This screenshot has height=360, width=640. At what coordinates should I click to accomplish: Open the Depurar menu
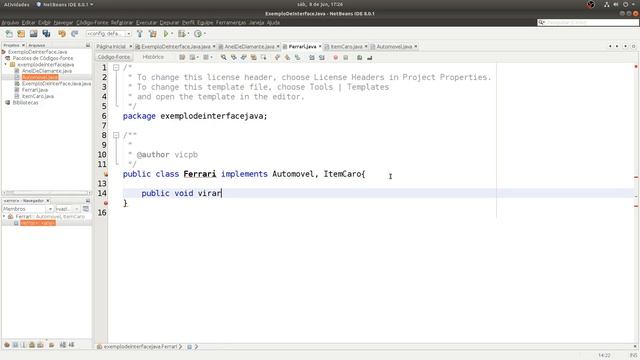point(169,22)
